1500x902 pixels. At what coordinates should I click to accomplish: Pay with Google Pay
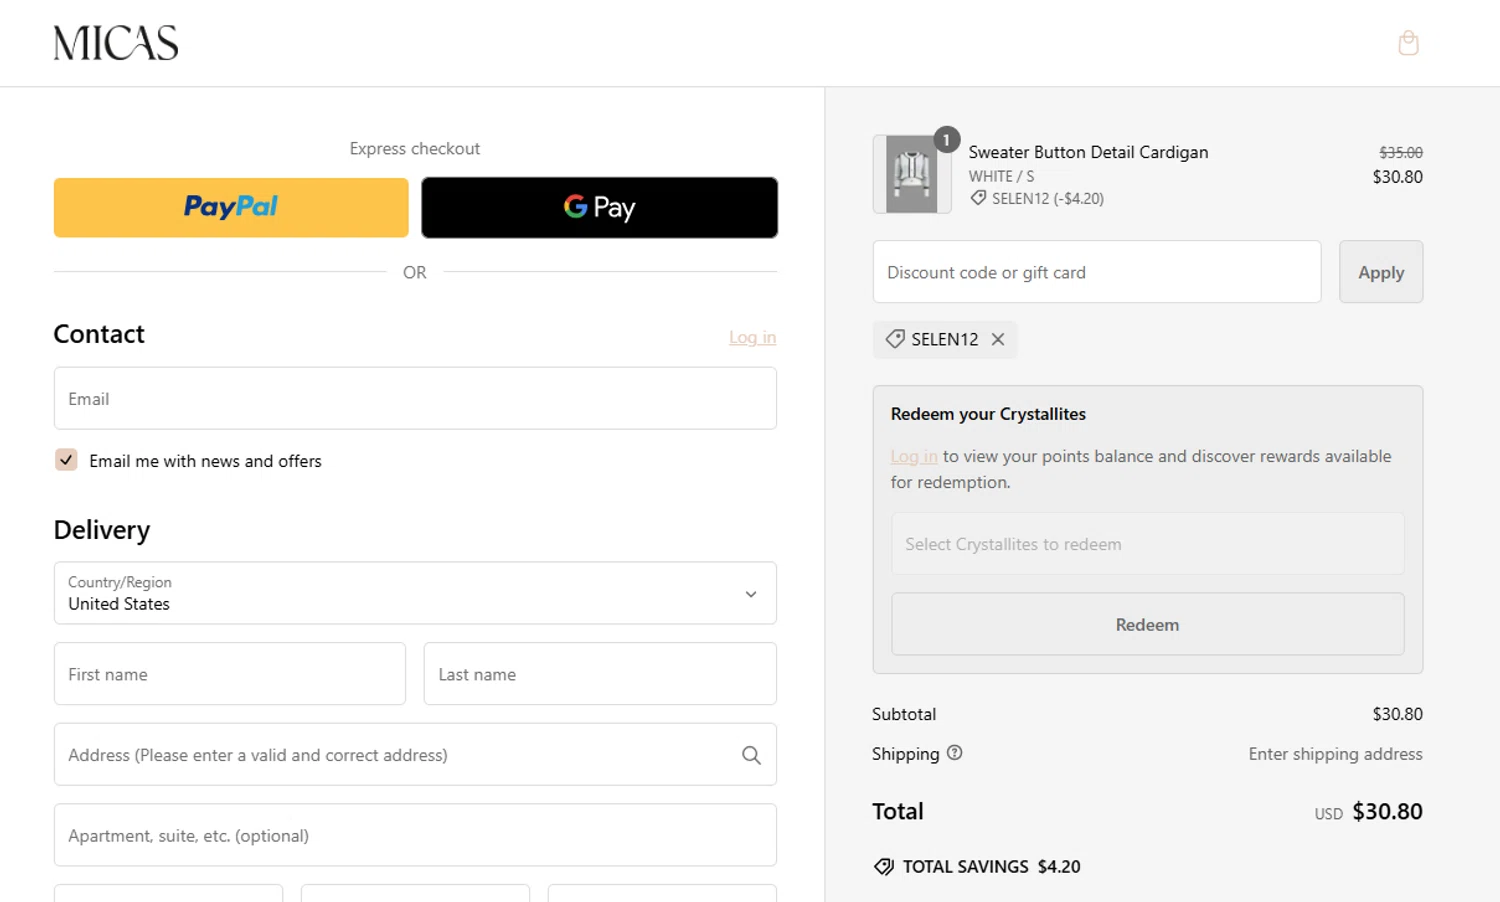tap(599, 208)
